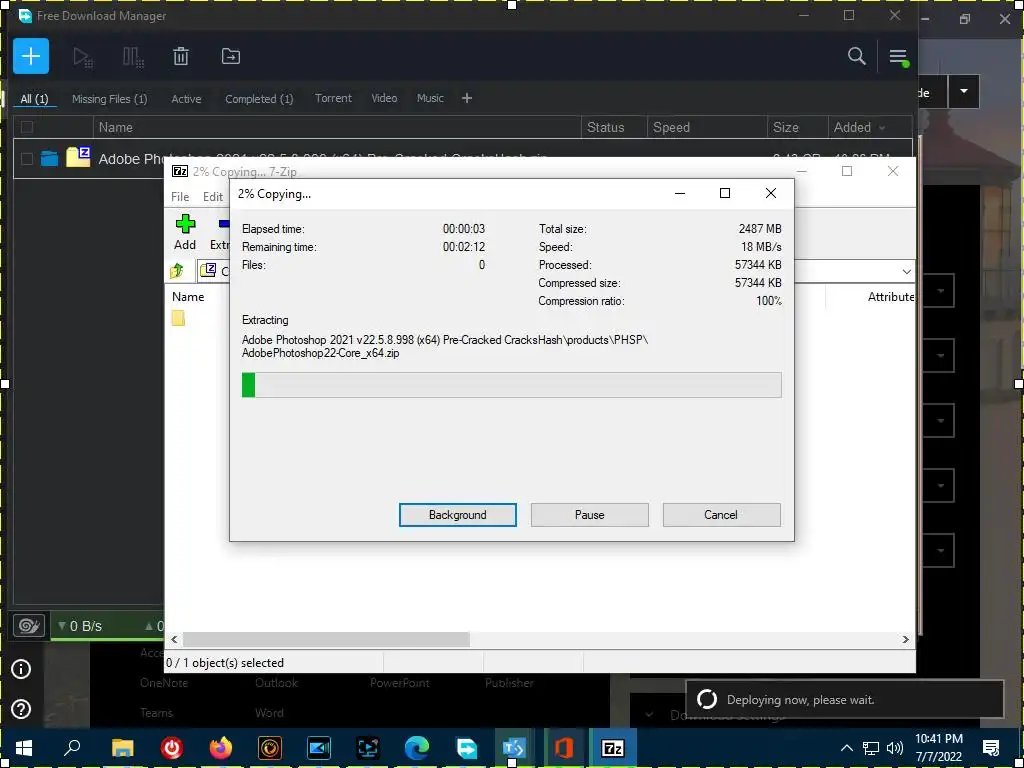Click the blue plus add download button
Image resolution: width=1024 pixels, height=768 pixels.
[x=31, y=56]
